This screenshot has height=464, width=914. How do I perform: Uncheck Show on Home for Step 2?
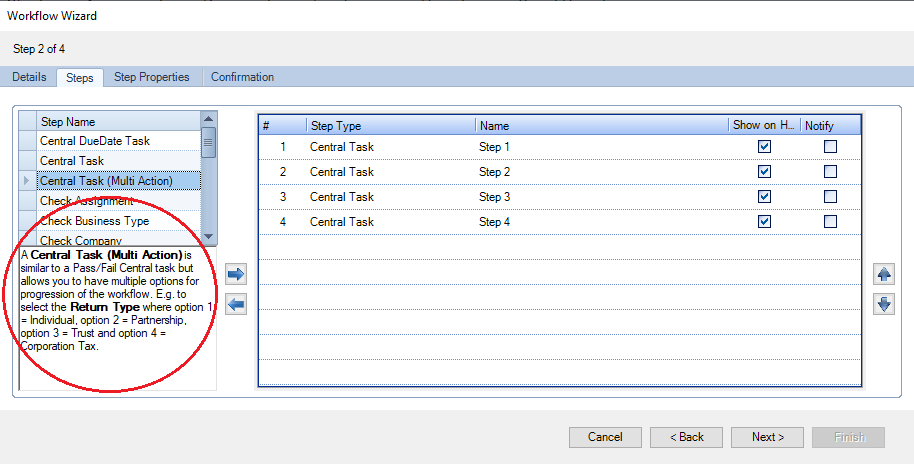pos(764,171)
